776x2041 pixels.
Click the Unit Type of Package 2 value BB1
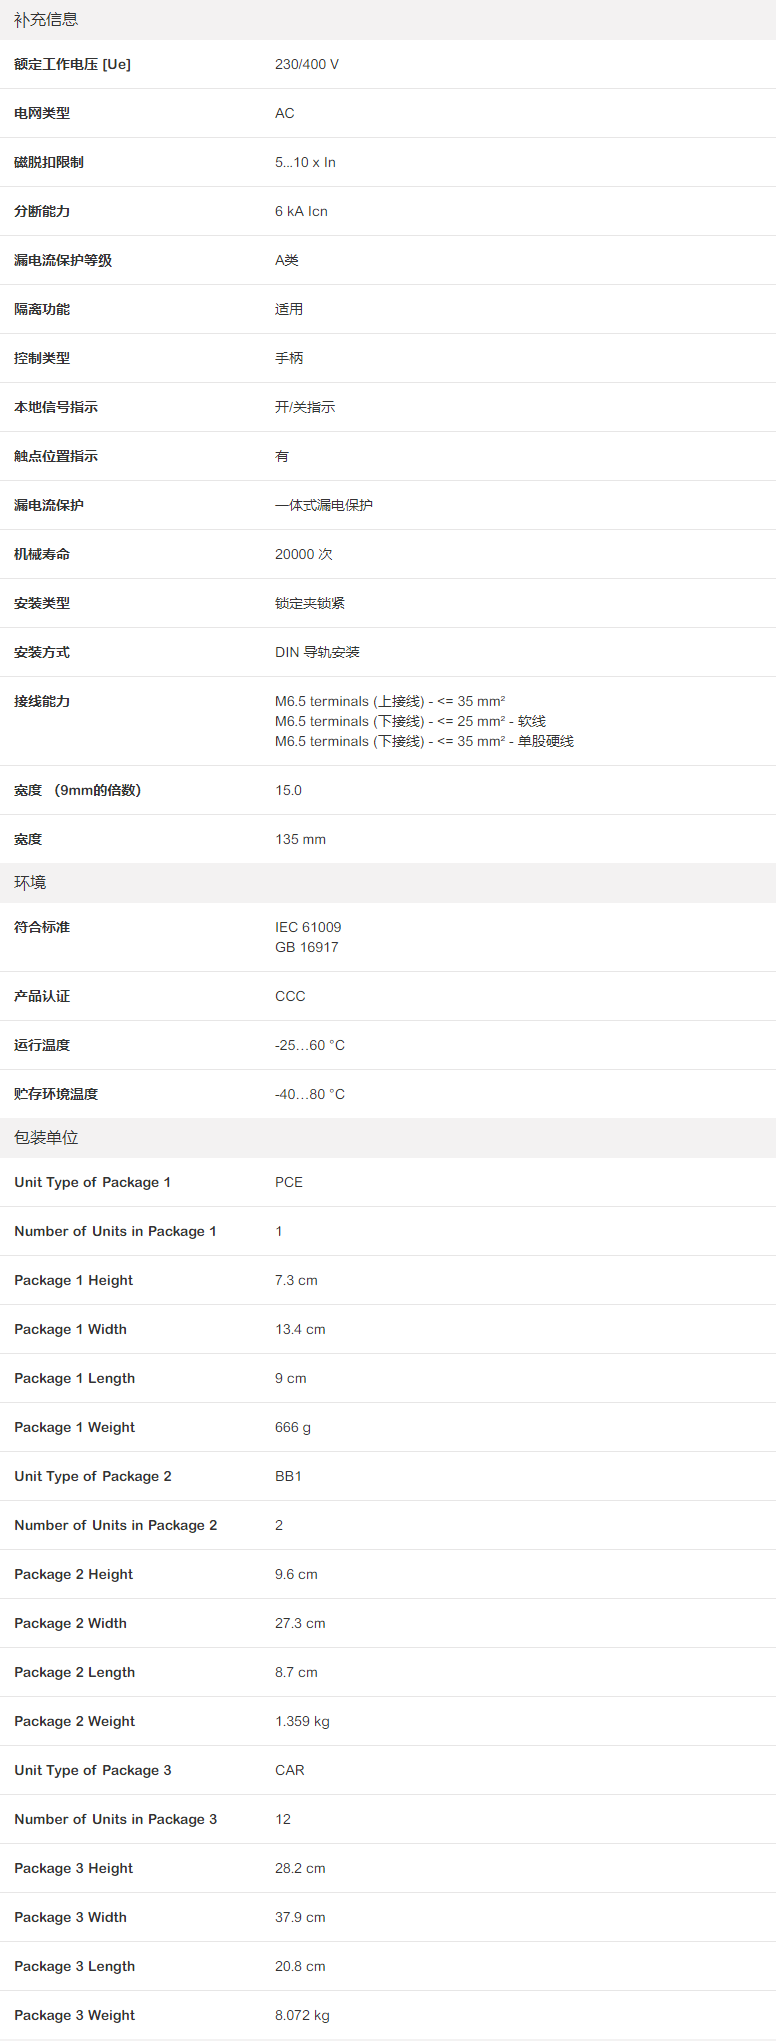coord(288,1476)
